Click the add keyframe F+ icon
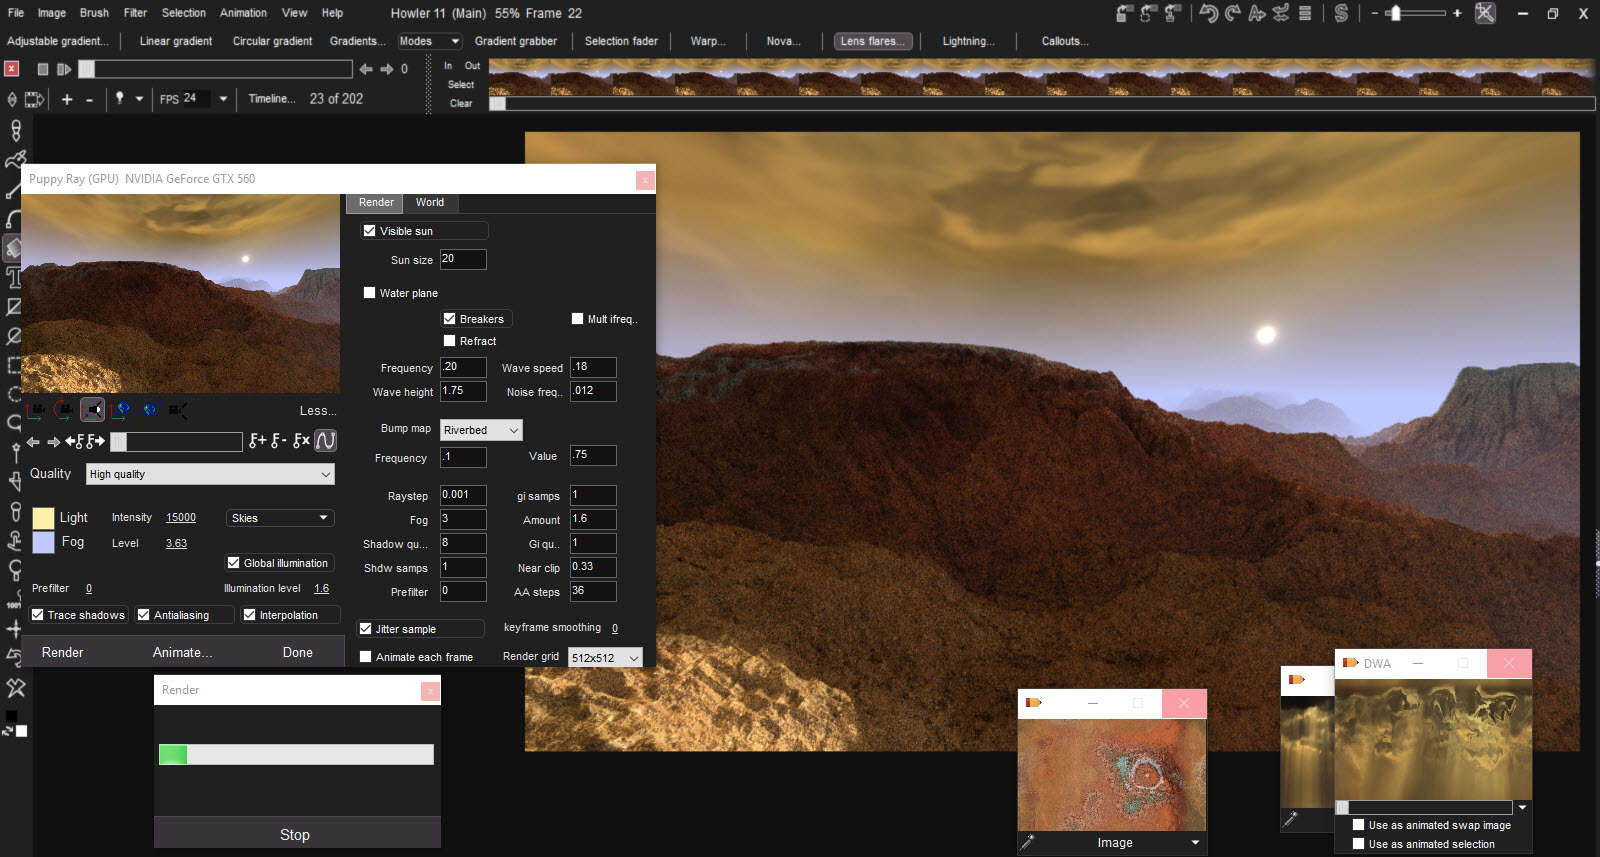 [257, 441]
